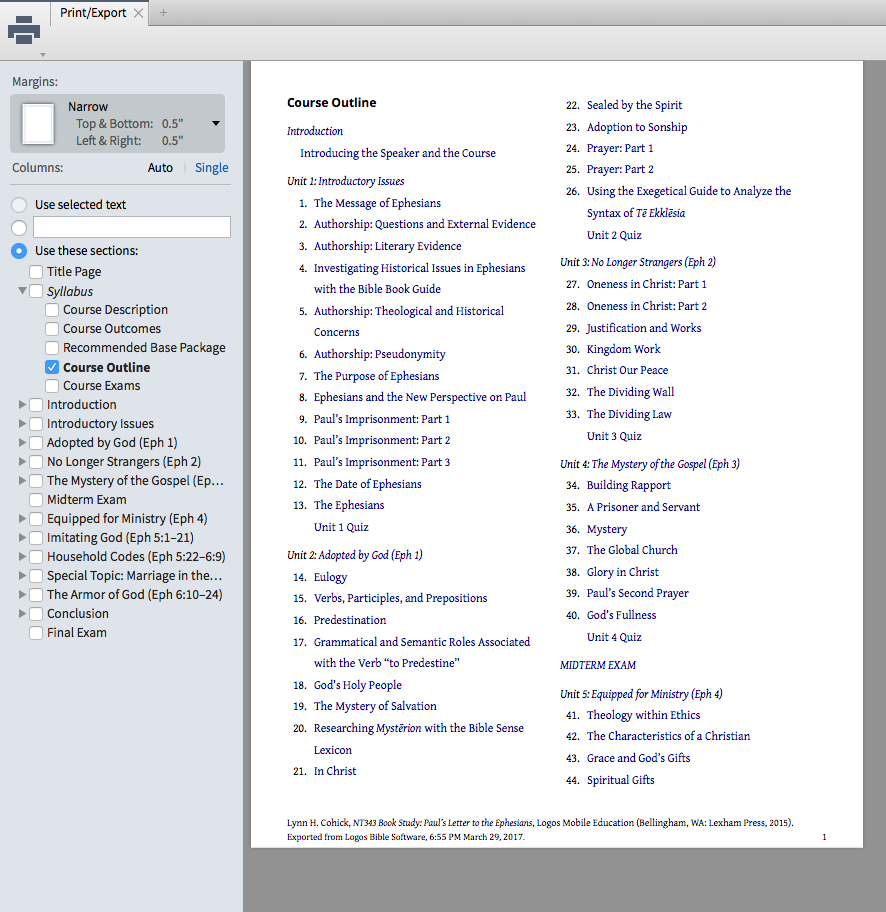Check the Final Exam checkbox

[36, 633]
